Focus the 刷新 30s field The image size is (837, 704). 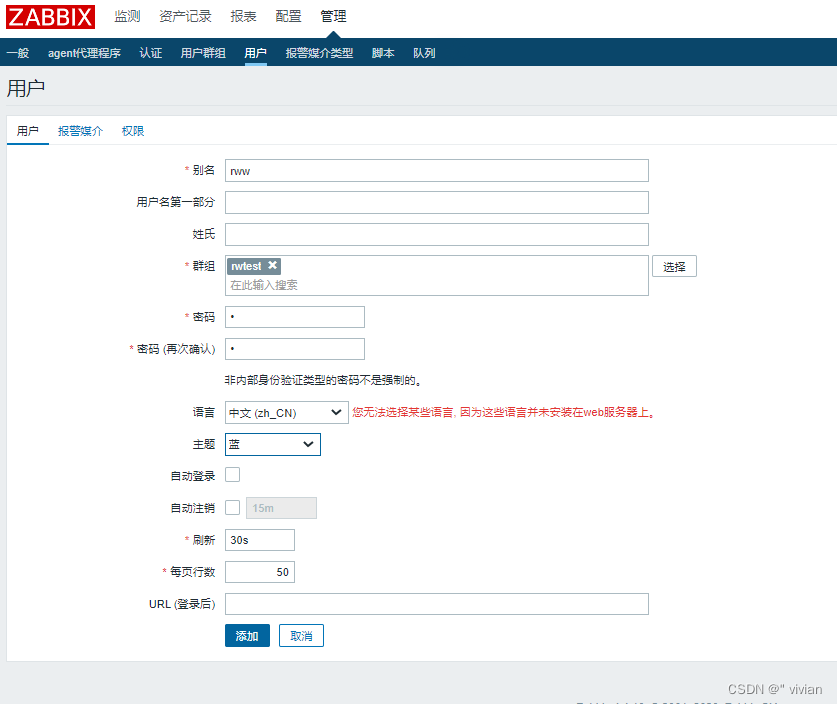[260, 540]
